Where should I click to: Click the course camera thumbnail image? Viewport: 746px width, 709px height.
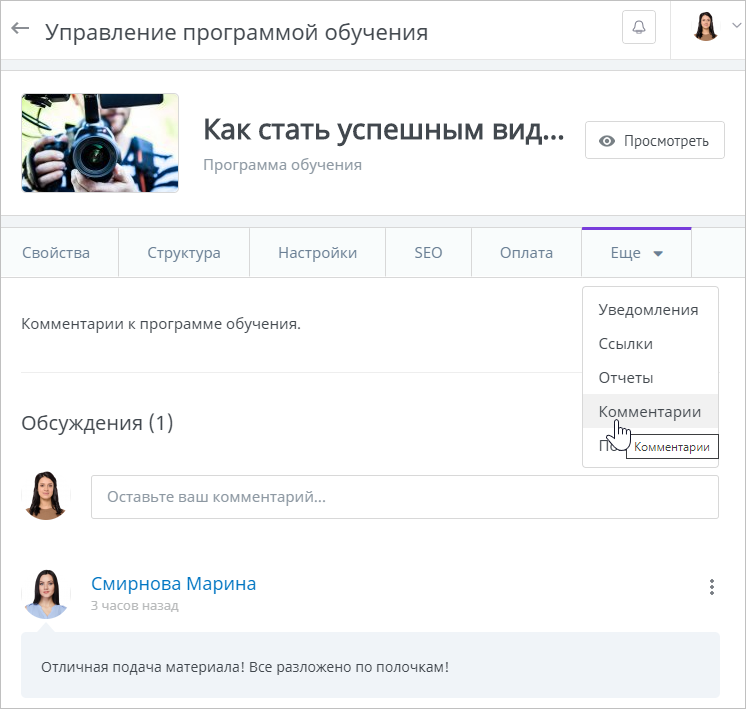point(100,143)
